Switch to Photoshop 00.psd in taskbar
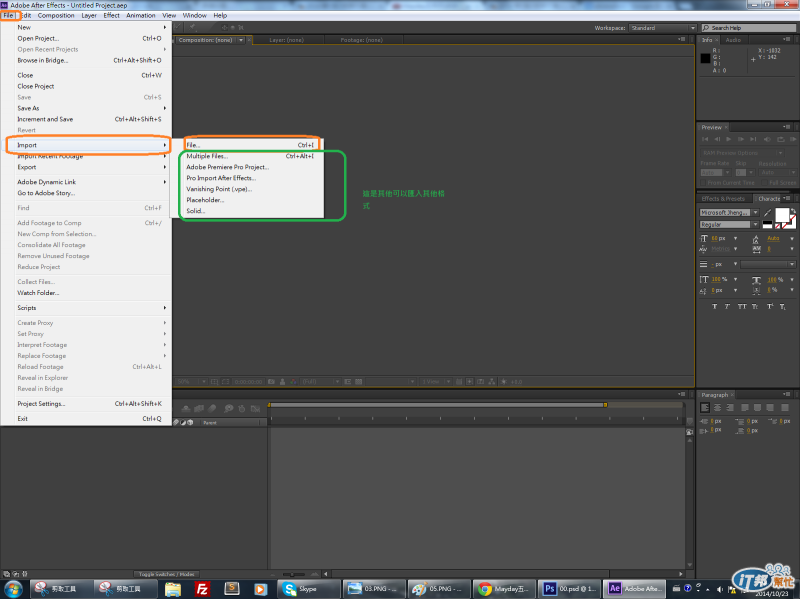Image resolution: width=800 pixels, height=599 pixels. pyautogui.click(x=568, y=589)
